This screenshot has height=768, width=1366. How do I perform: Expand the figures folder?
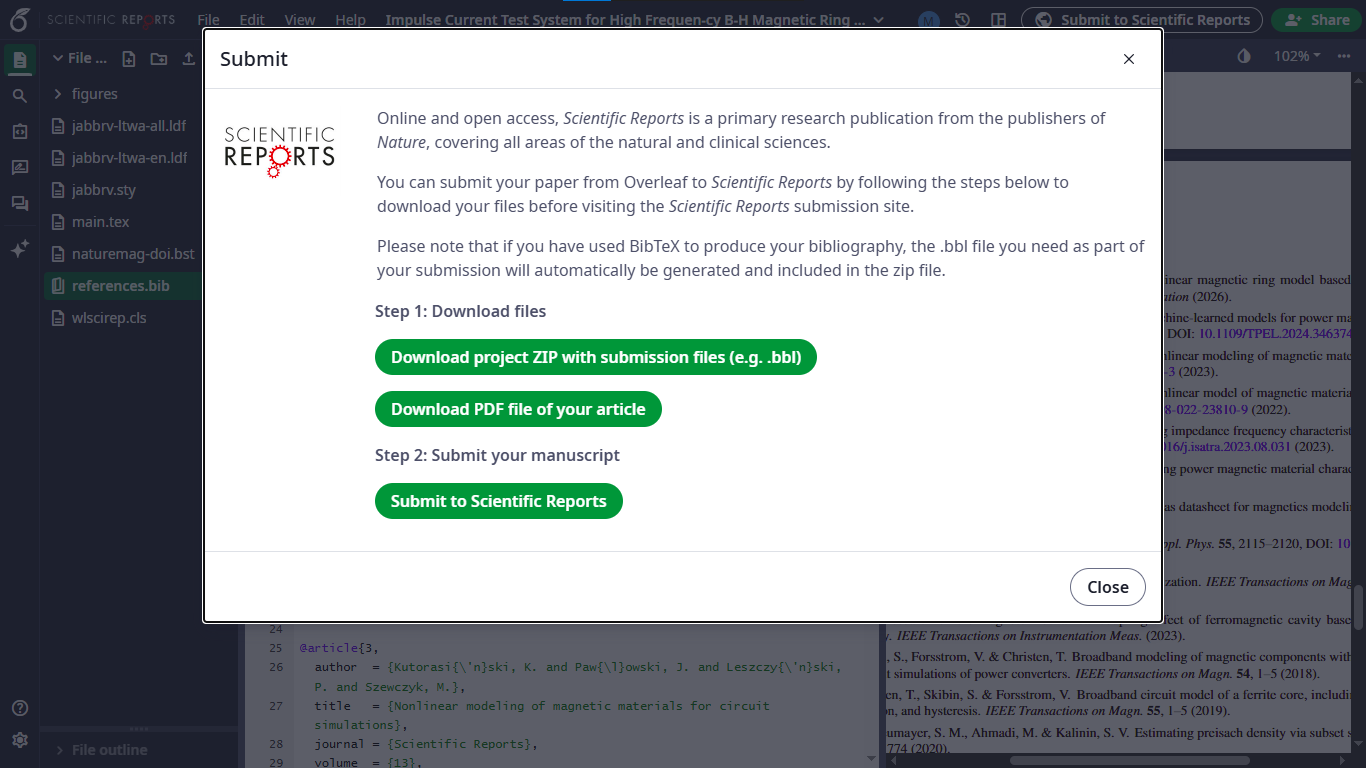58,94
